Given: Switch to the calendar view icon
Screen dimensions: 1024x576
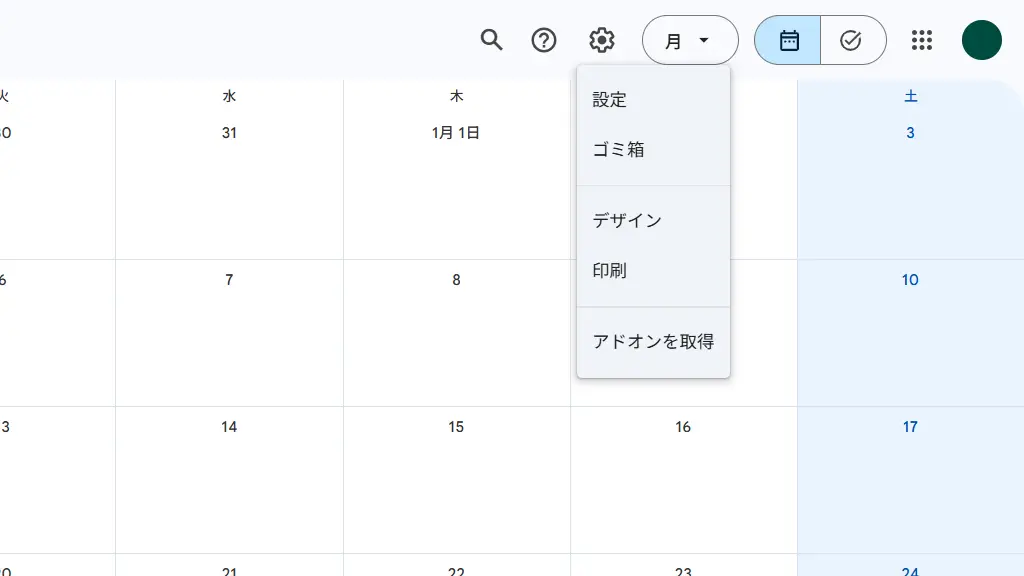Looking at the screenshot, I should 788,40.
